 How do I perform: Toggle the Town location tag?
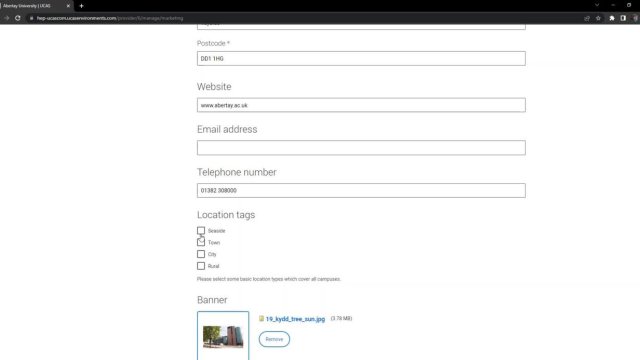(x=201, y=242)
